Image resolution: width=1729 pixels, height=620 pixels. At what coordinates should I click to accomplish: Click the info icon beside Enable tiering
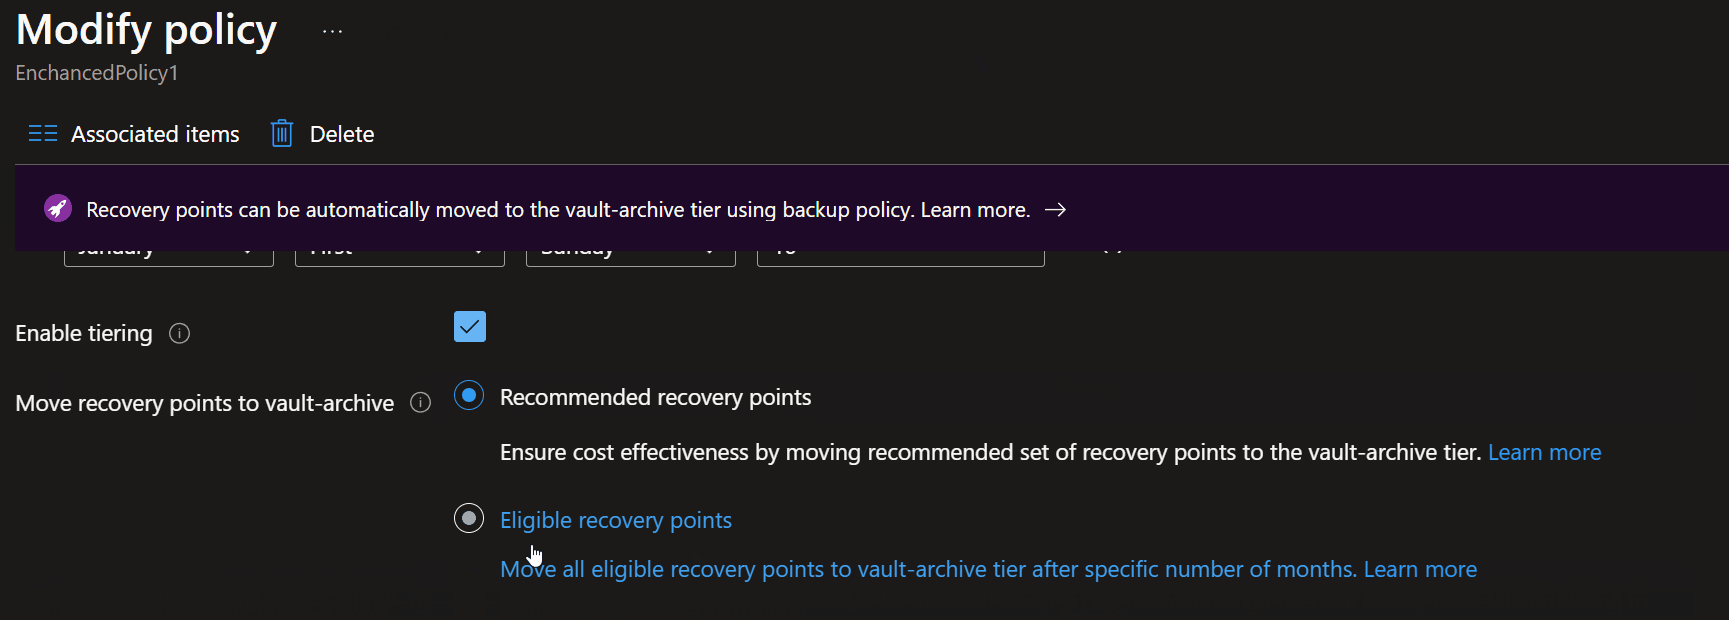point(179,333)
